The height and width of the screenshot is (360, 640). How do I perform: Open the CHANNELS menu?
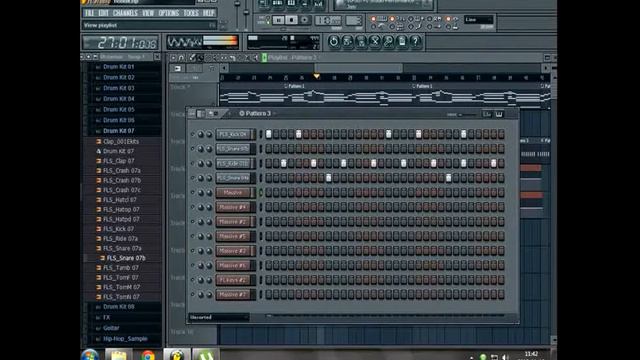pos(125,13)
